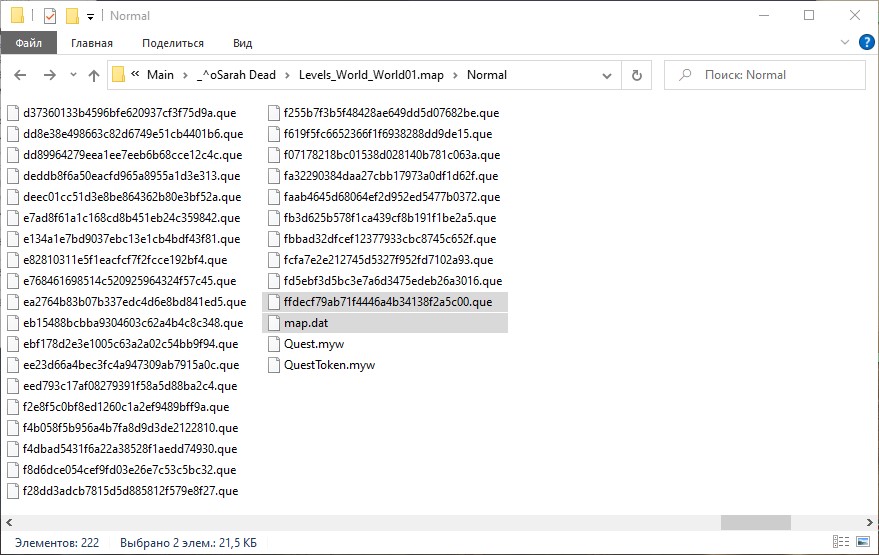Go back using the Back arrow
The width and height of the screenshot is (879, 555).
[x=21, y=75]
